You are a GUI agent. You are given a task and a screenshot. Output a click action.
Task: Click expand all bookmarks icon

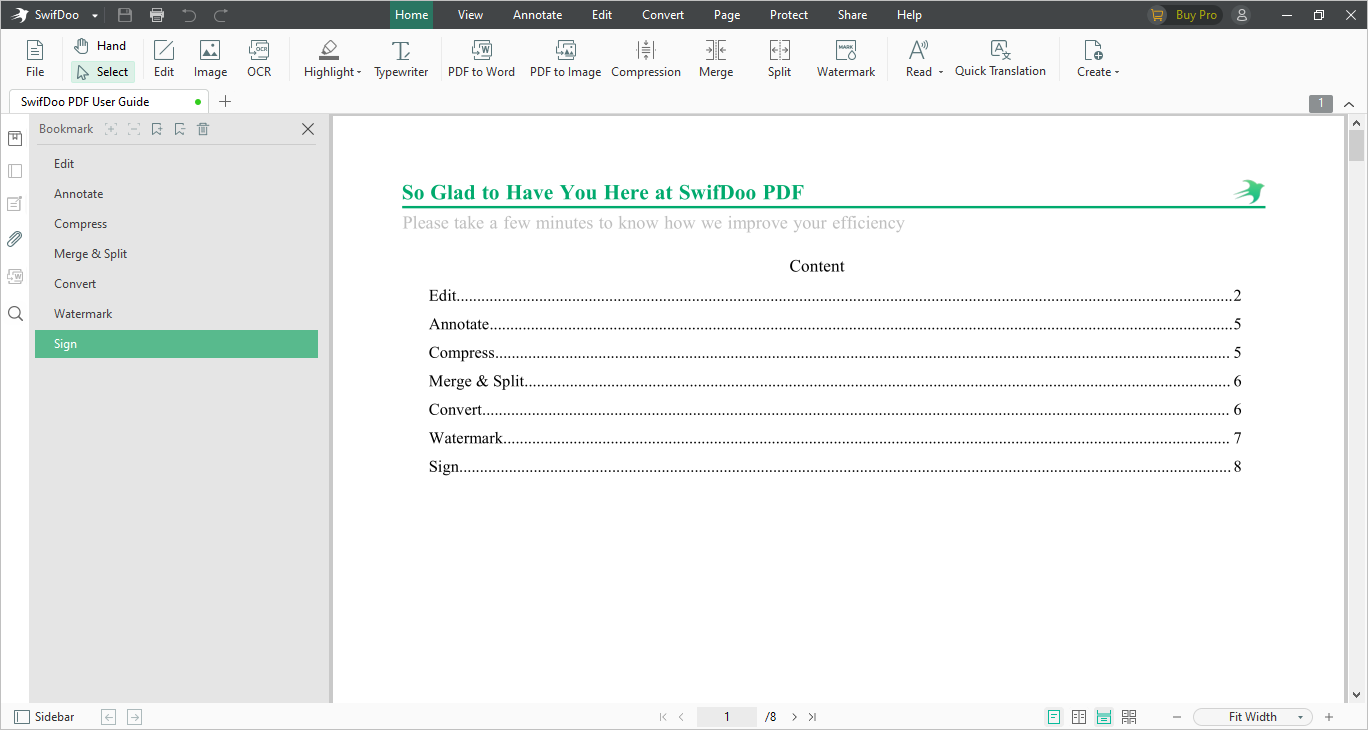[x=111, y=129]
